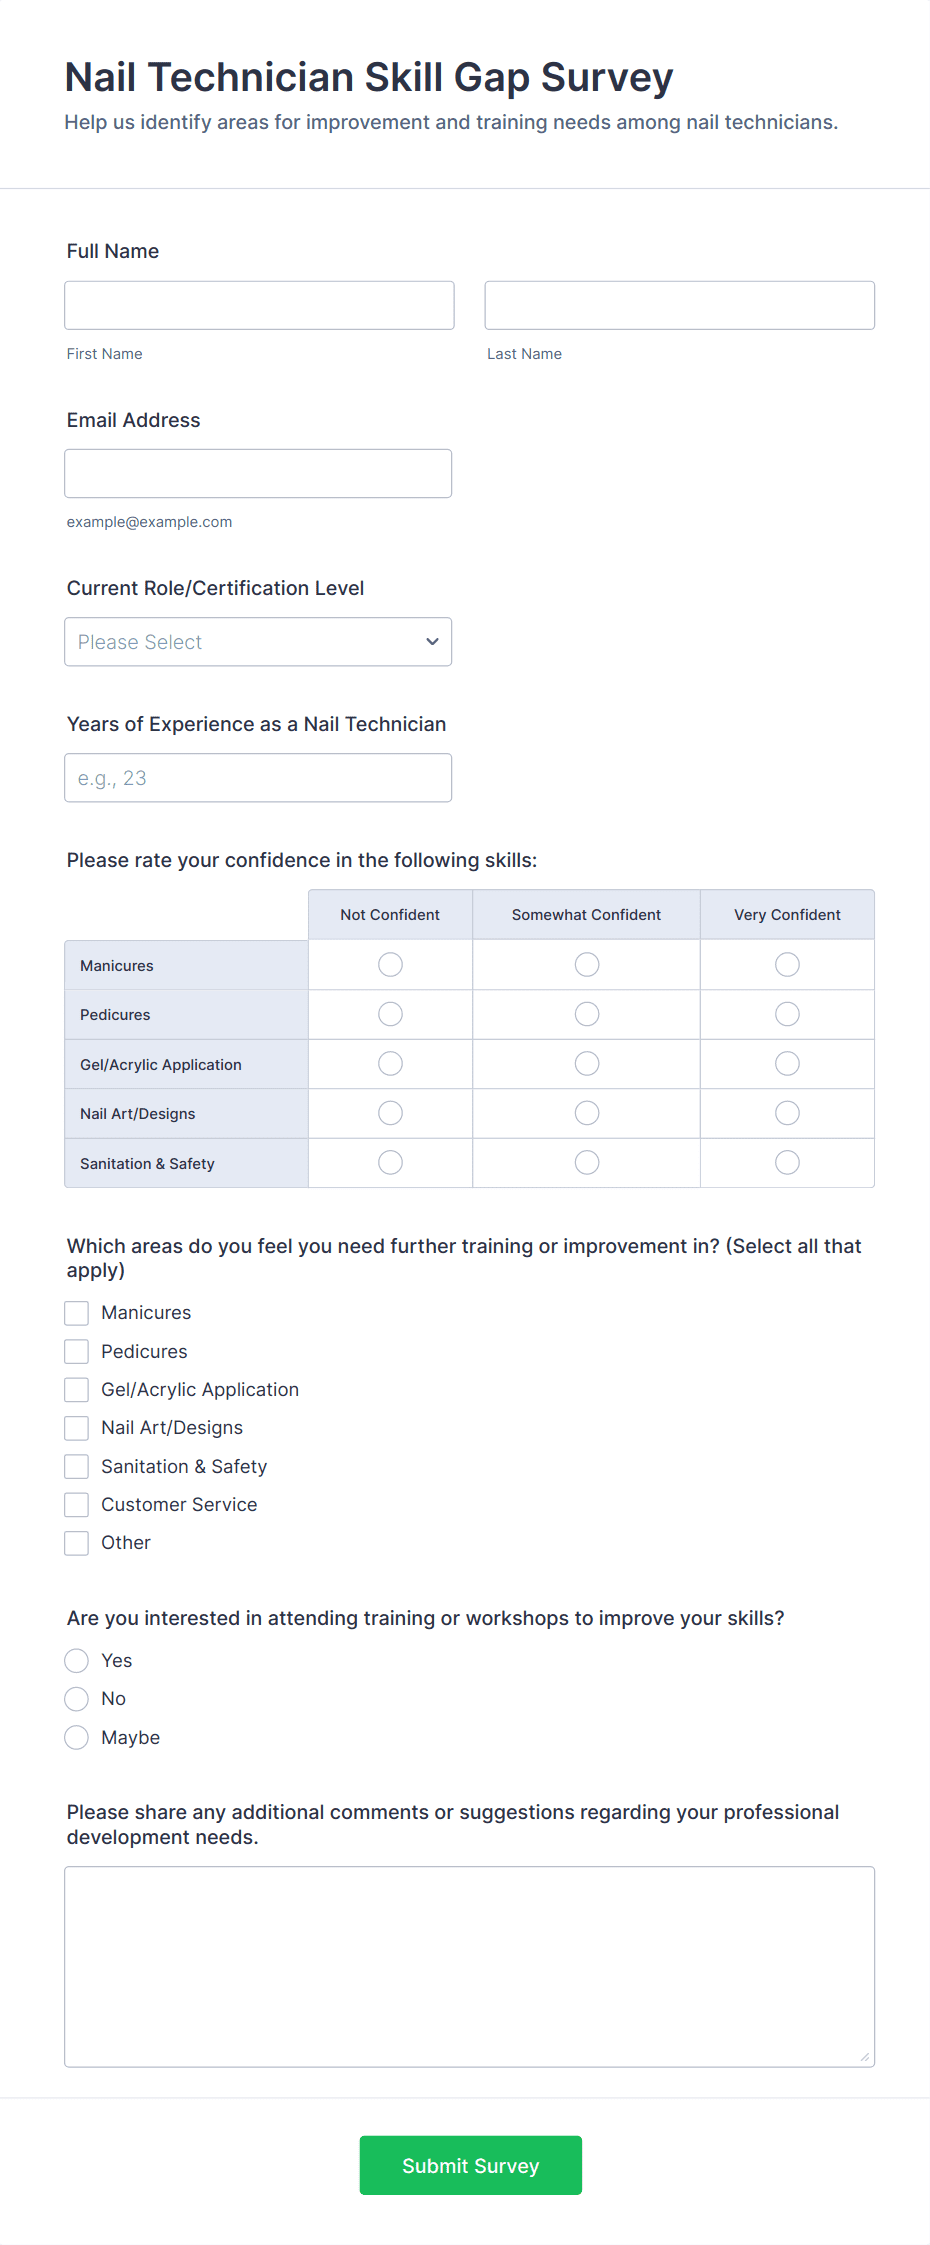Select Very Confident for Manicures
The height and width of the screenshot is (2245, 930).
pos(787,964)
